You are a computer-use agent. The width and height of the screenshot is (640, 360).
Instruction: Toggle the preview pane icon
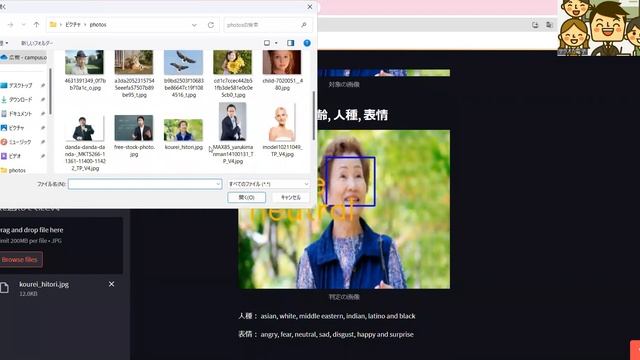click(x=291, y=43)
